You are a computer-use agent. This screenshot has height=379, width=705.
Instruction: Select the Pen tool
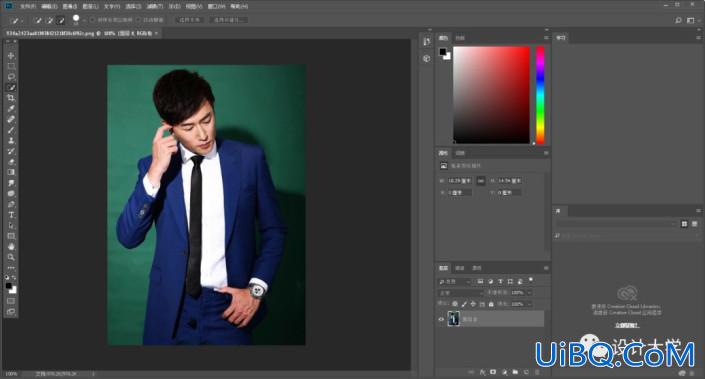tap(11, 204)
